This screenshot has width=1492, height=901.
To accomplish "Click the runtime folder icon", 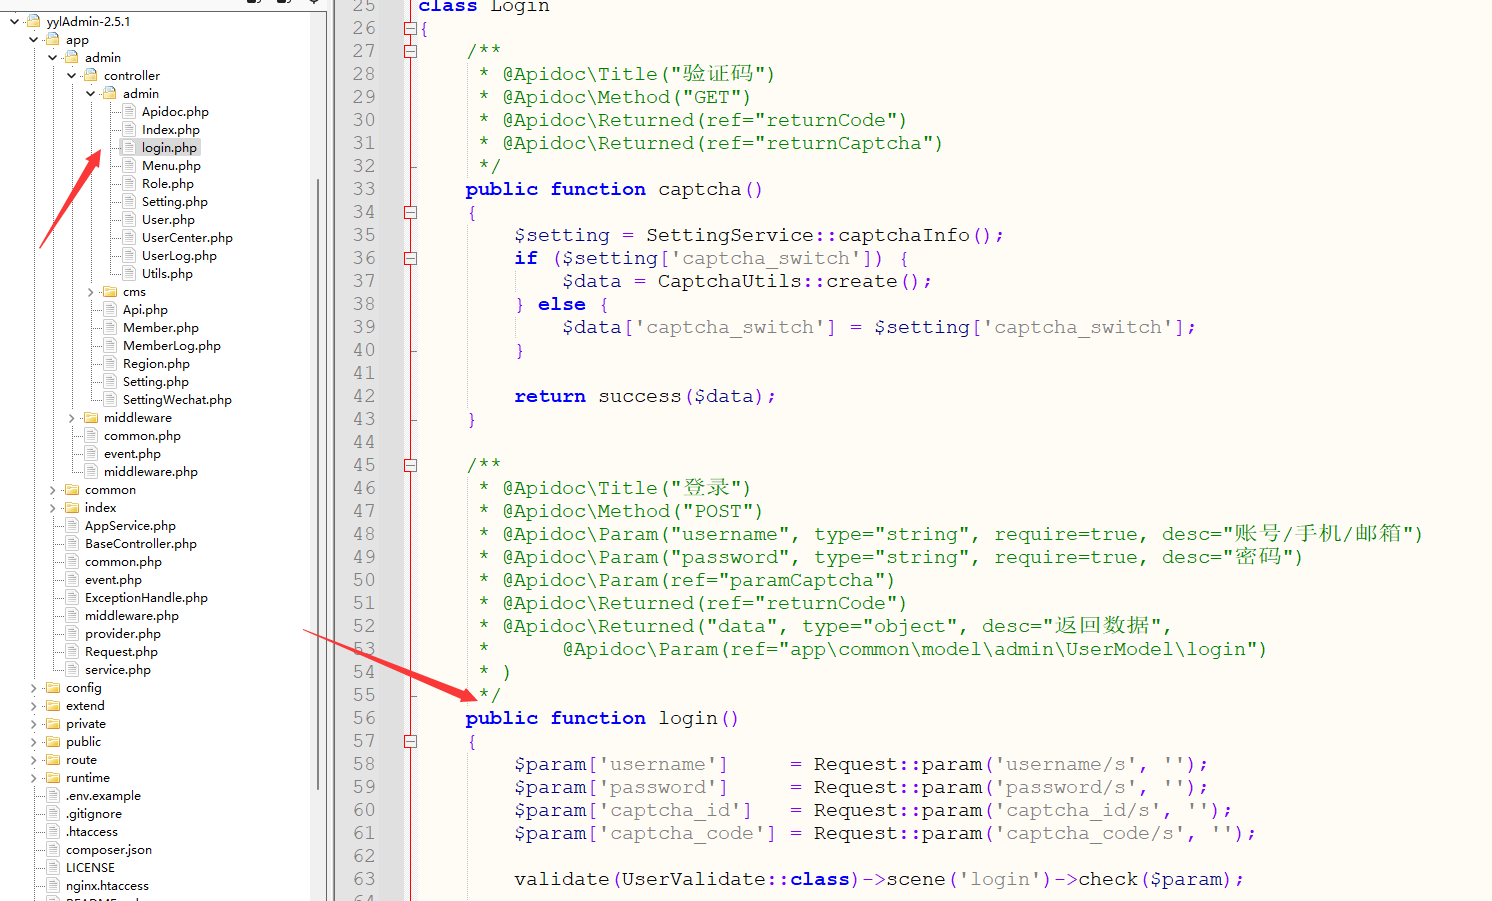I will click(x=52, y=777).
